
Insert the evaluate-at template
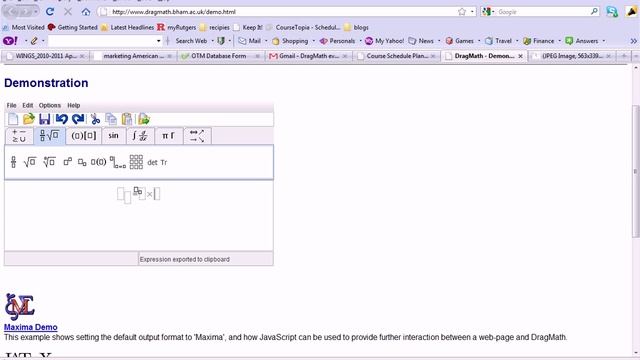118,162
